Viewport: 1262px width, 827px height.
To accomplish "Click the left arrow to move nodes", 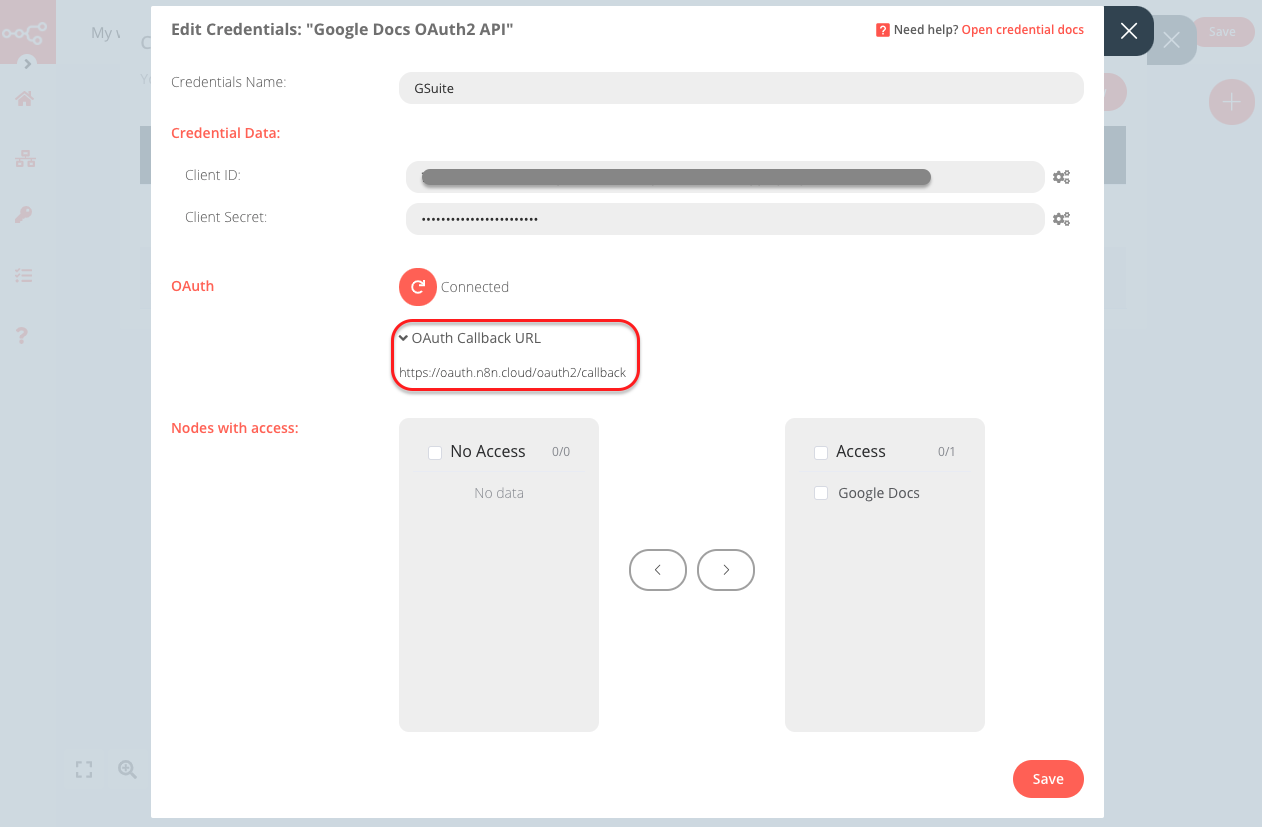I will pos(657,569).
